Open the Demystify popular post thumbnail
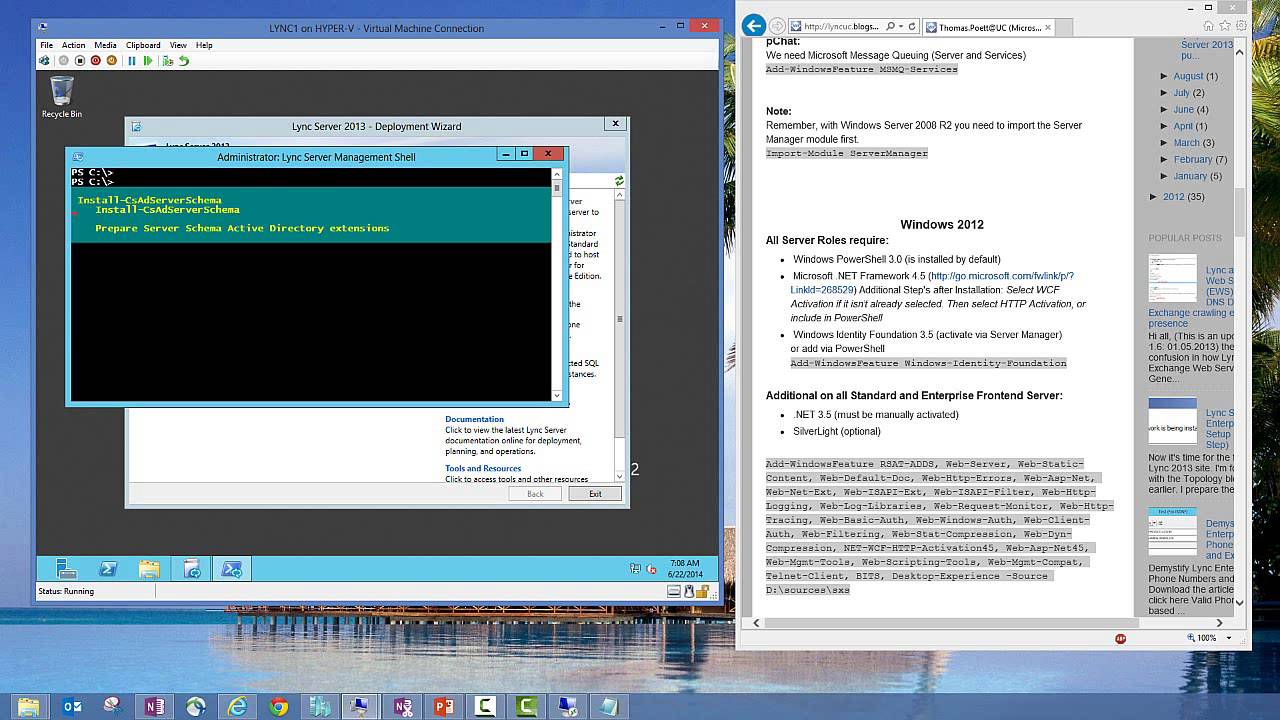The image size is (1280, 720). (1172, 532)
